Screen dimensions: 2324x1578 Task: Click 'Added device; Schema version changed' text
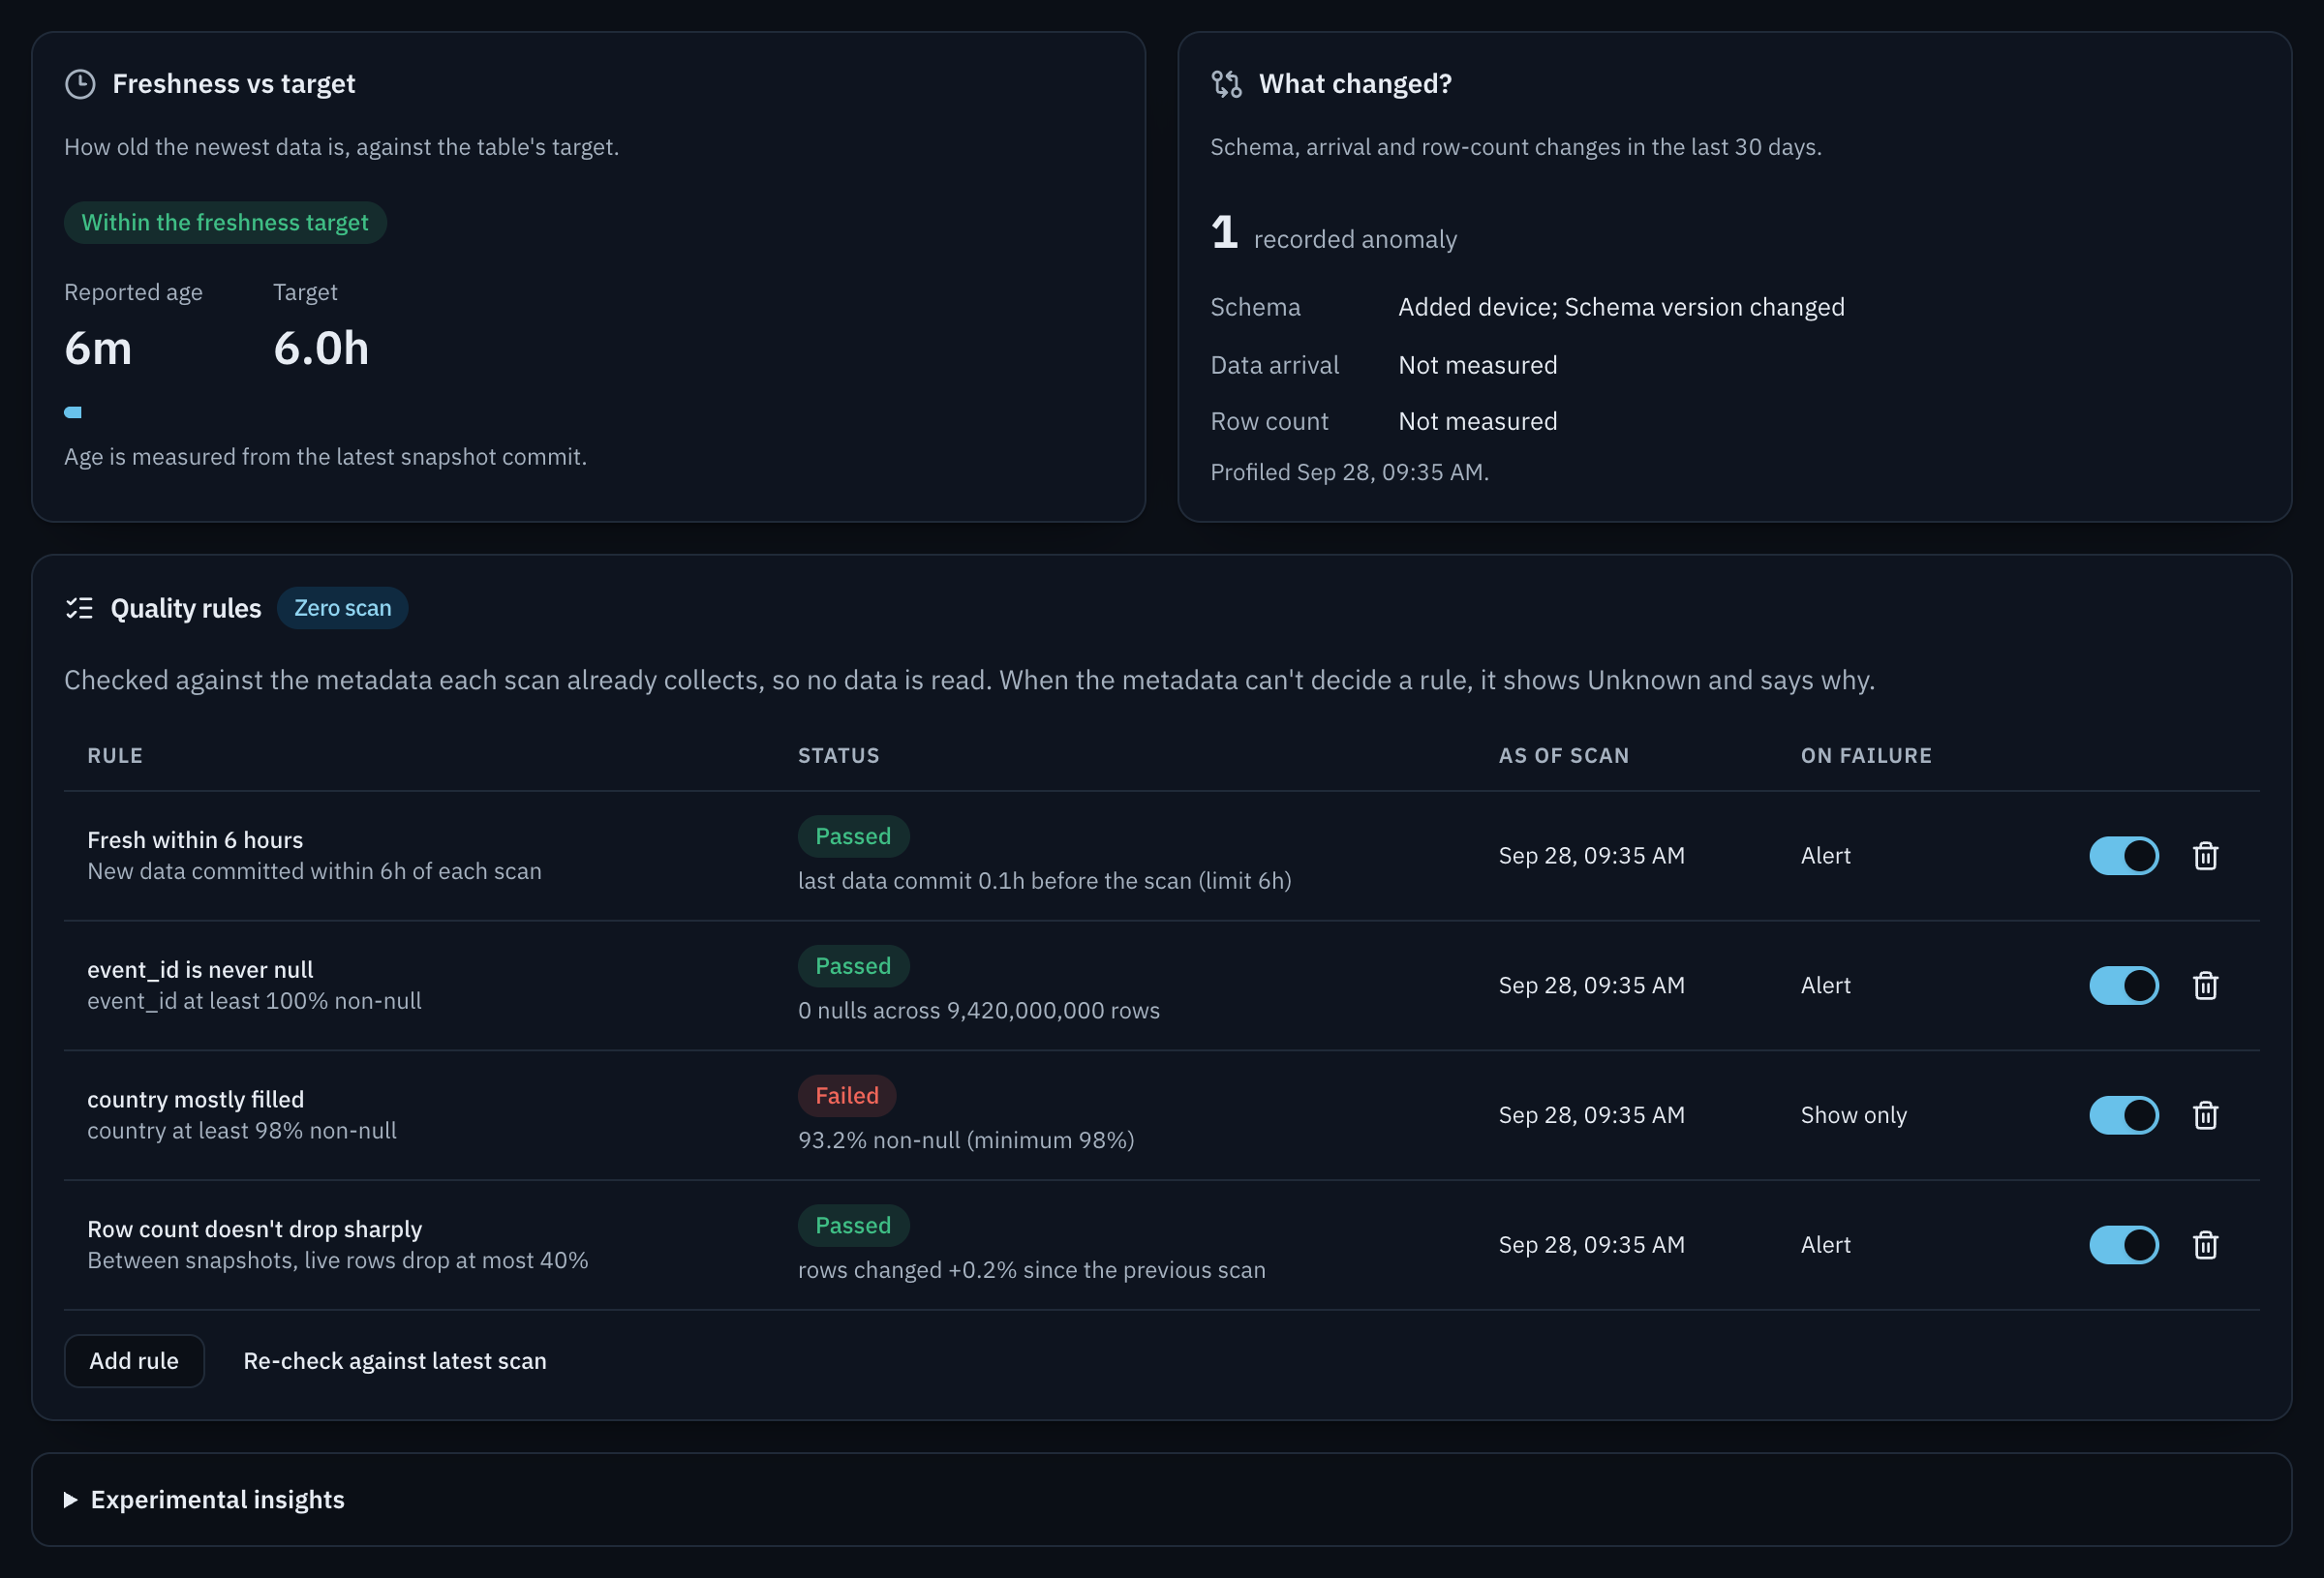click(1621, 307)
